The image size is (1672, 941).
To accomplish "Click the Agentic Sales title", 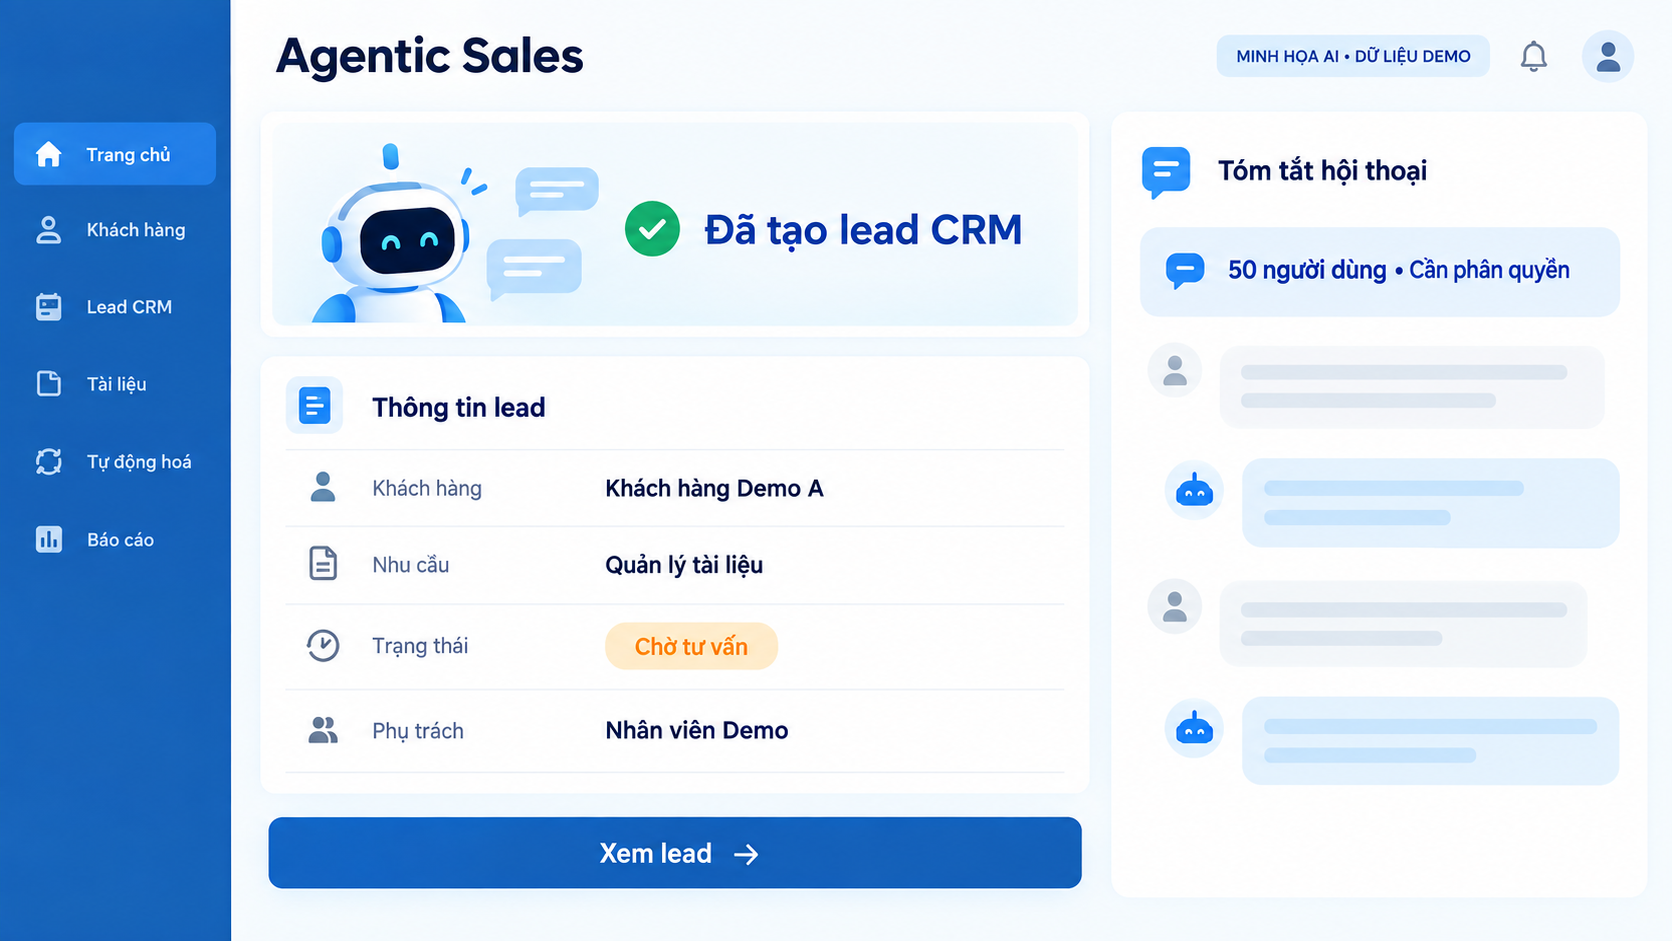I will pos(430,56).
